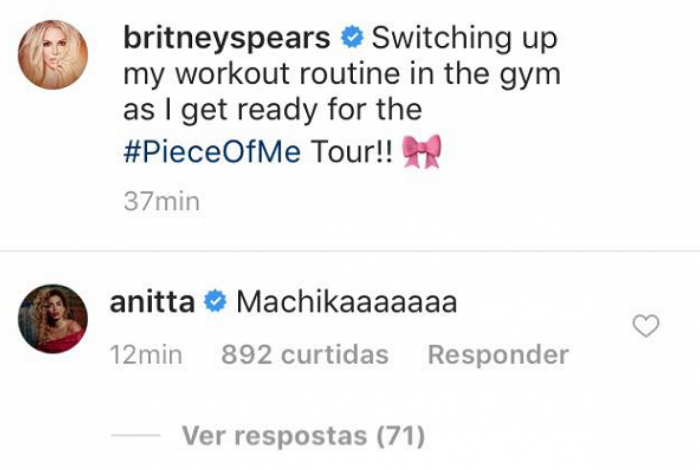This screenshot has width=700, height=470.
Task: Click the word "Tour!!" in the caption
Action: (350, 152)
